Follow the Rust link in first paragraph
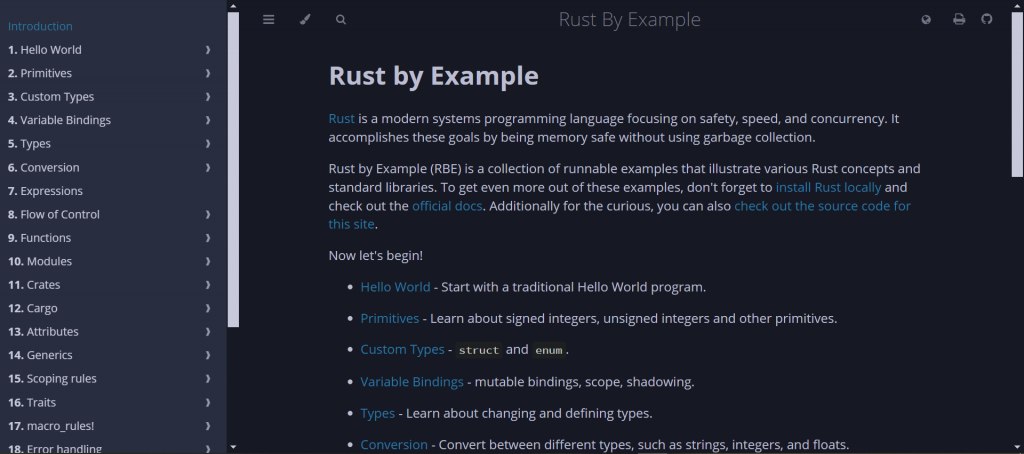 pyautogui.click(x=342, y=119)
